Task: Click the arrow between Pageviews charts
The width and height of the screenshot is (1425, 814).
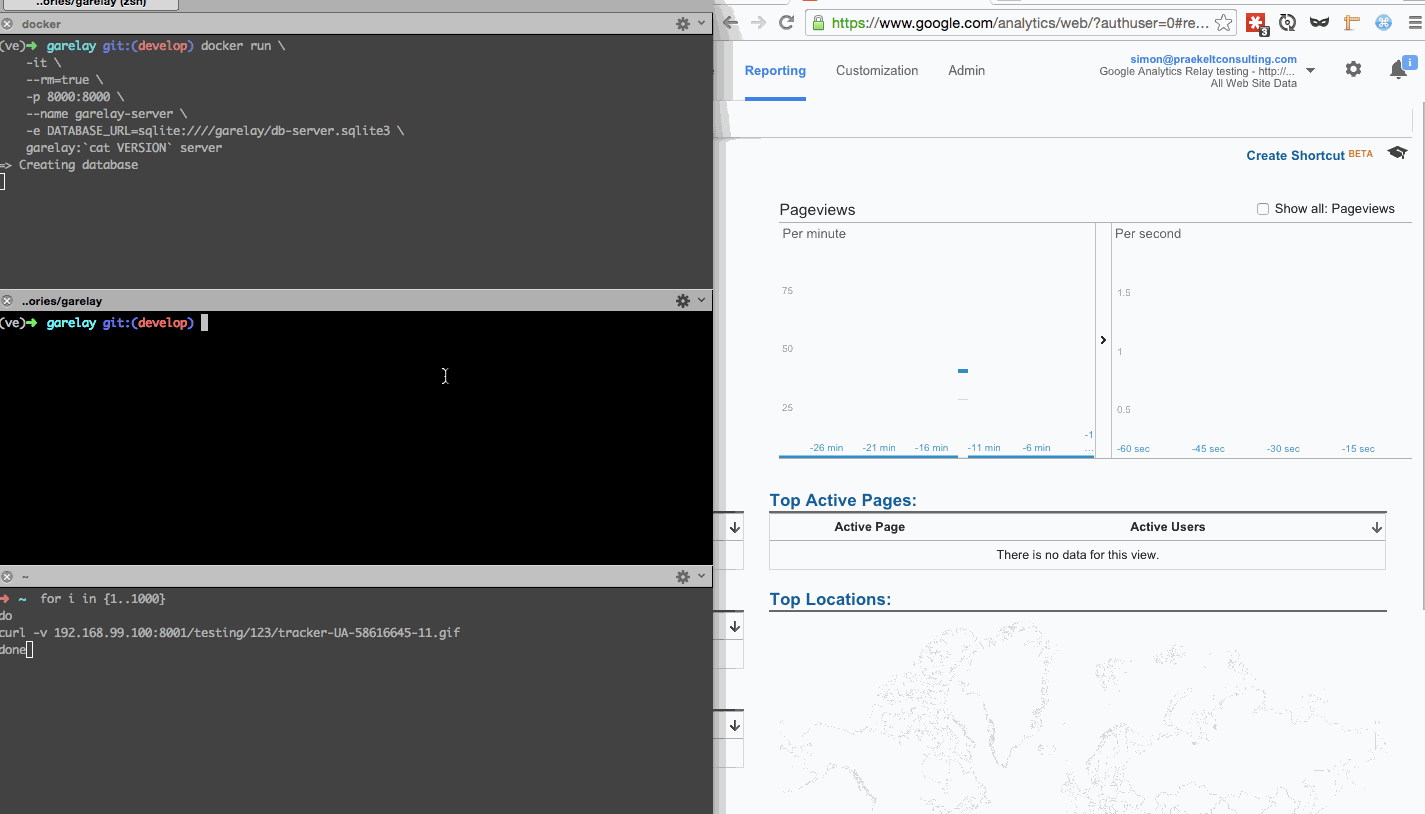Action: tap(1103, 340)
